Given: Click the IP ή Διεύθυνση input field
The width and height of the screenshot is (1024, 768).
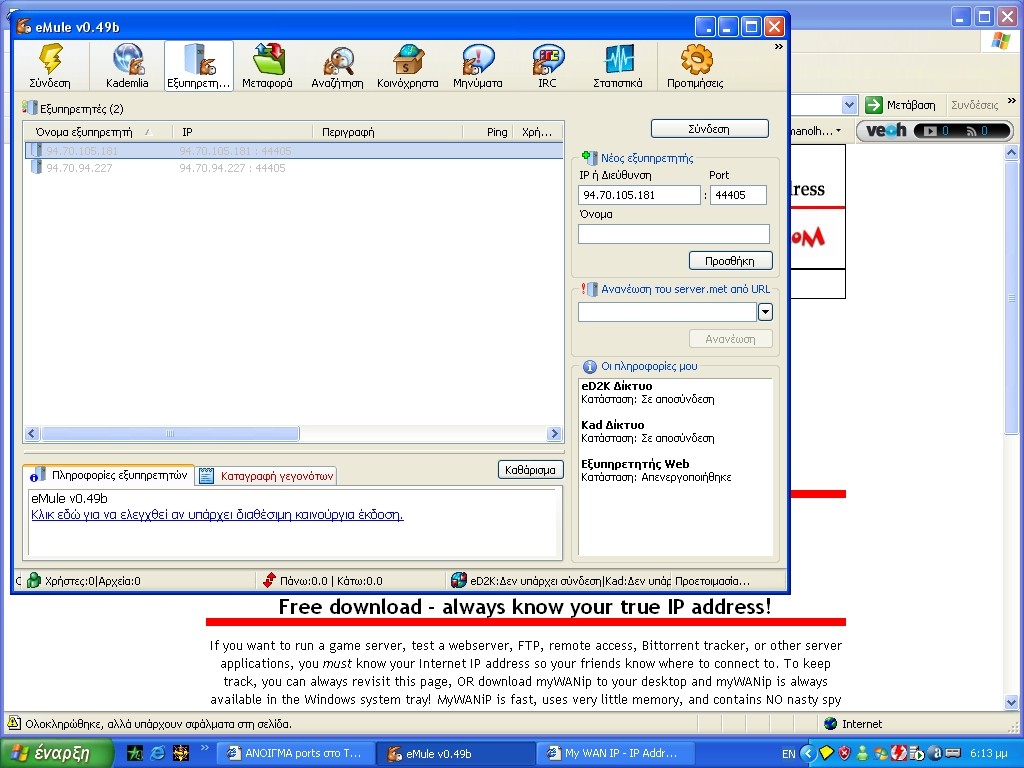Looking at the screenshot, I should (x=639, y=195).
